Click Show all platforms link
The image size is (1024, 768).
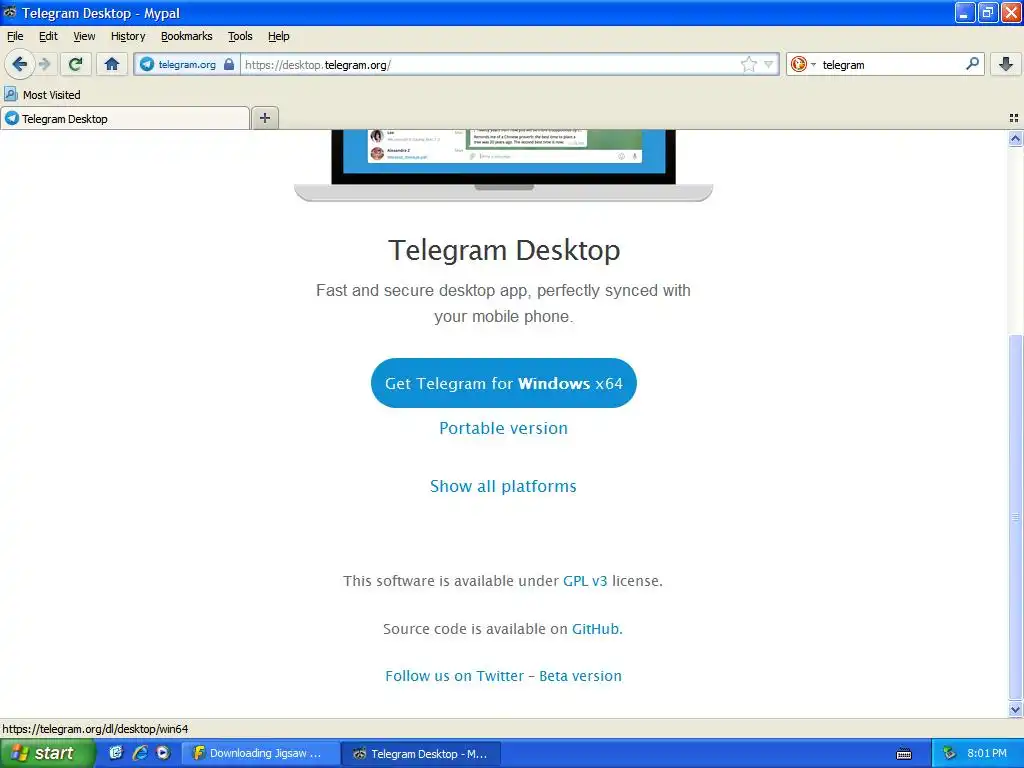coord(503,487)
